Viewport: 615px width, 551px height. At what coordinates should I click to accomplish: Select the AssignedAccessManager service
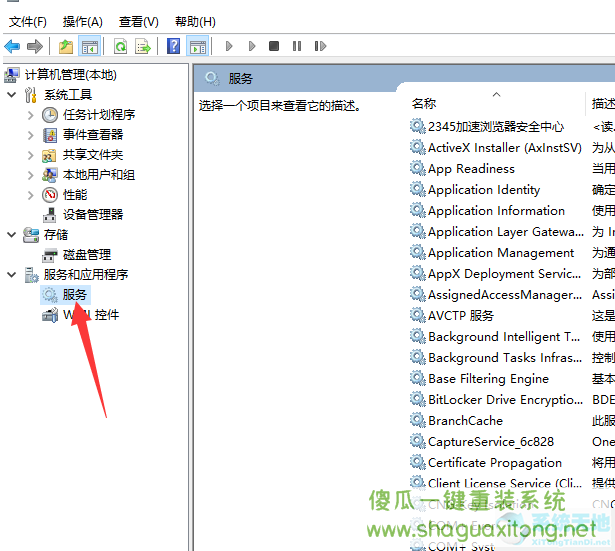pos(505,295)
